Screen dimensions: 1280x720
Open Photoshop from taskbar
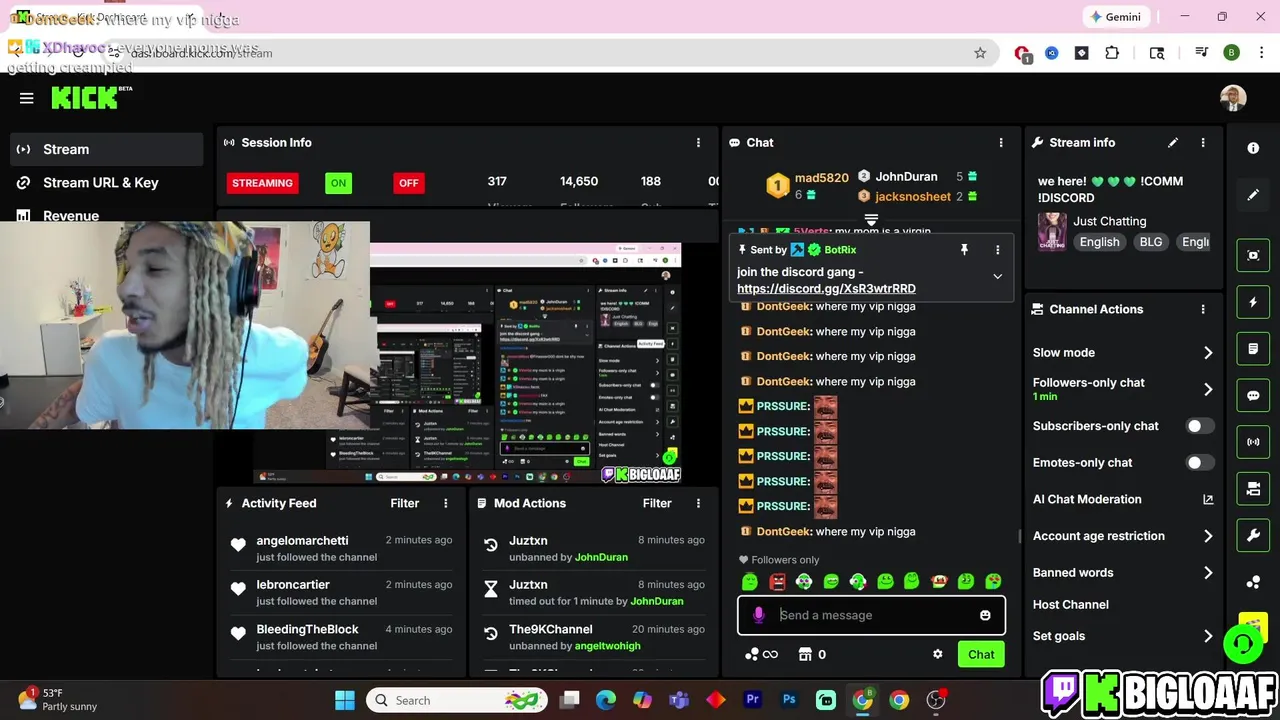point(789,700)
